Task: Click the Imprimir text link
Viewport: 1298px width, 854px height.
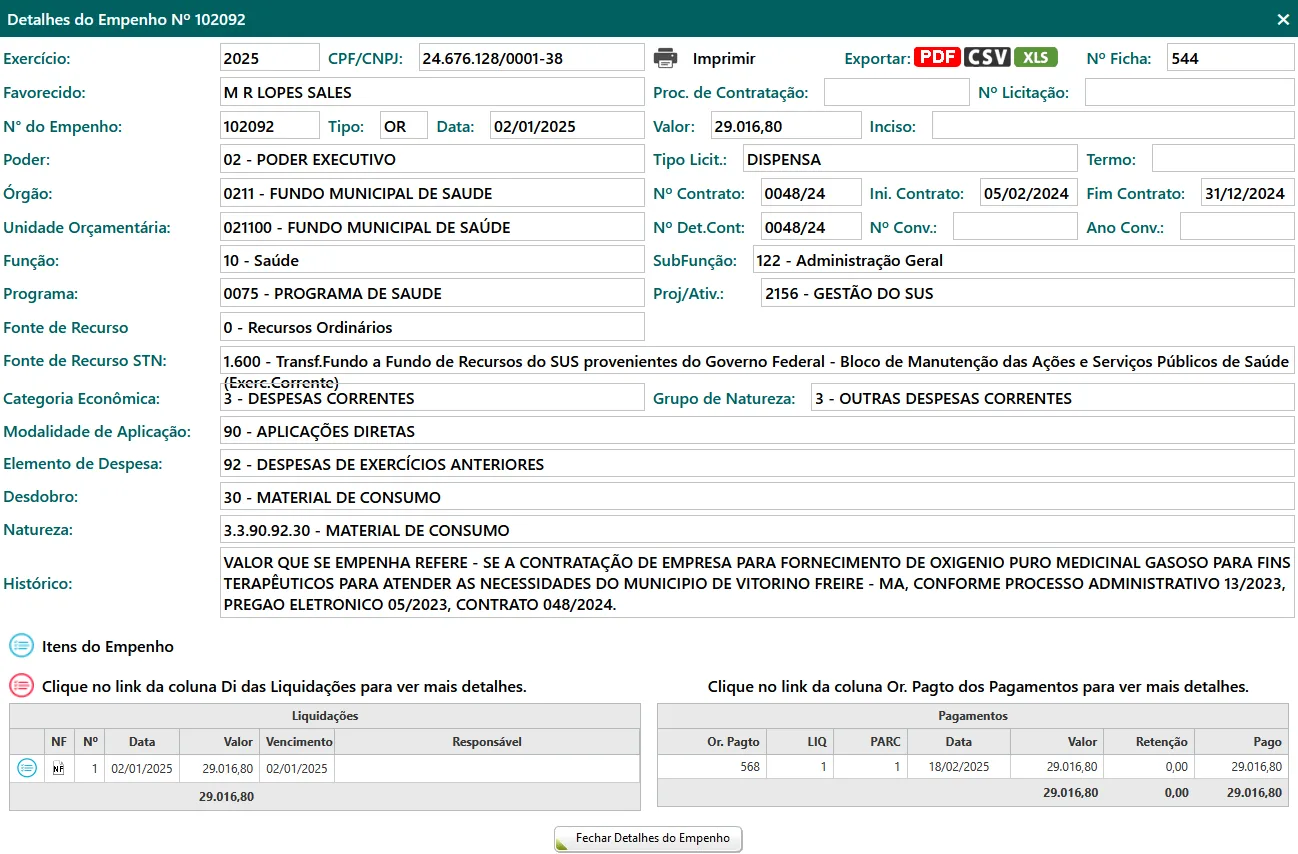Action: tap(724, 59)
